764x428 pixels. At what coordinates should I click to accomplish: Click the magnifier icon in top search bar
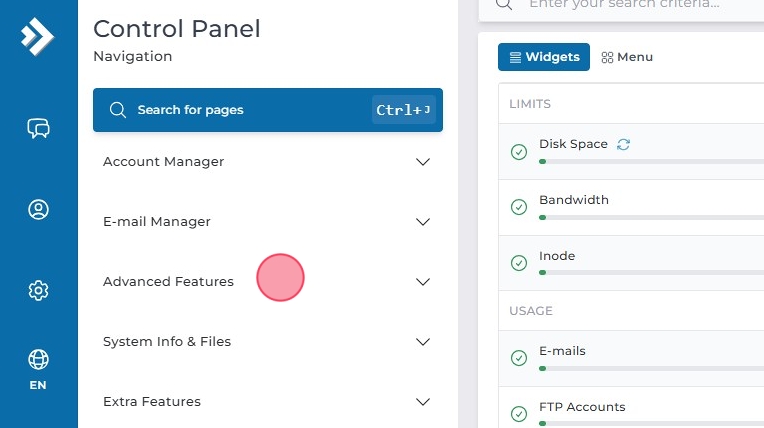[504, 4]
